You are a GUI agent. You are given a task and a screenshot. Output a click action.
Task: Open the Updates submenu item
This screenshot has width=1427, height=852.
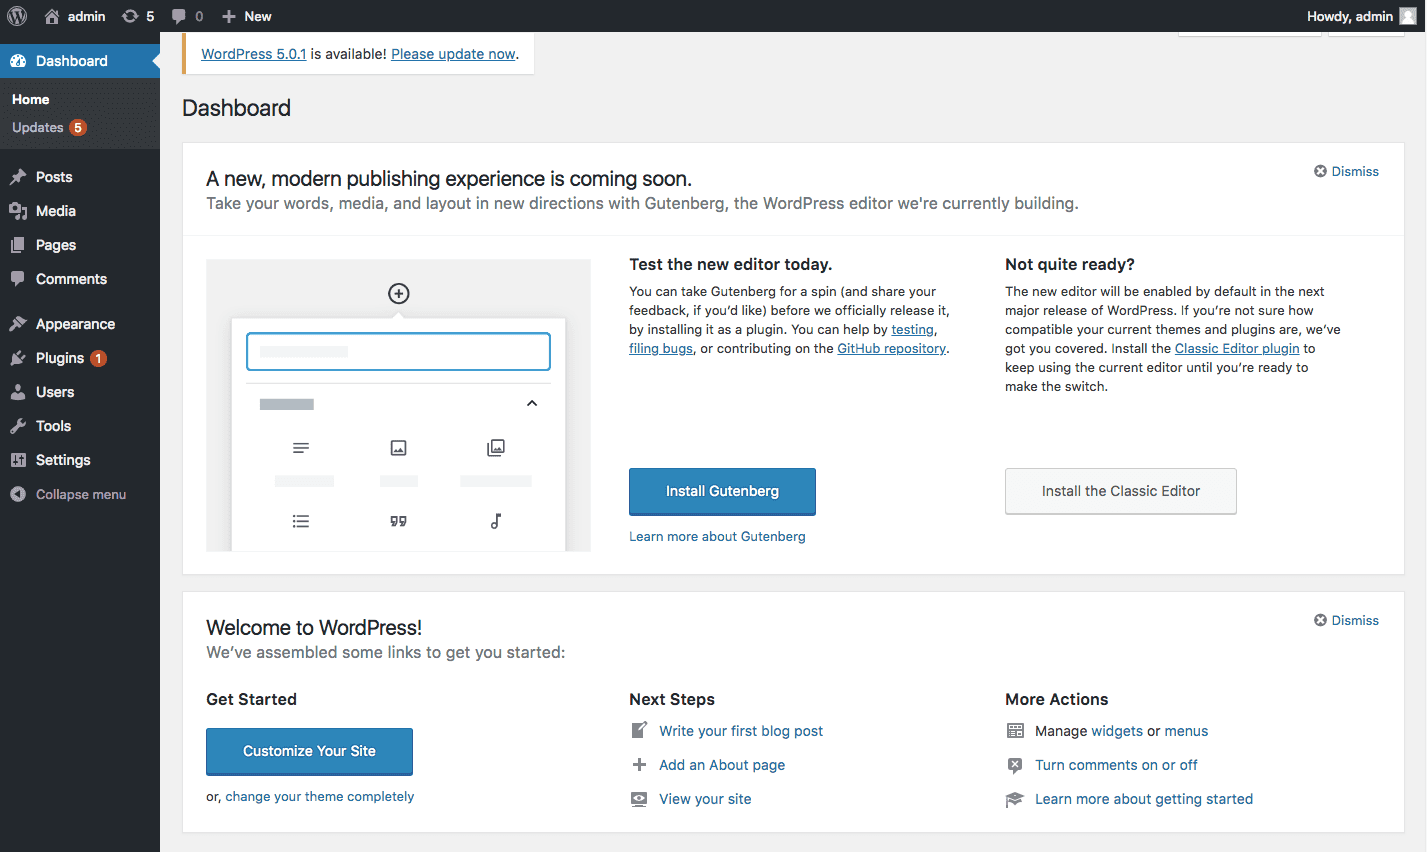(38, 128)
